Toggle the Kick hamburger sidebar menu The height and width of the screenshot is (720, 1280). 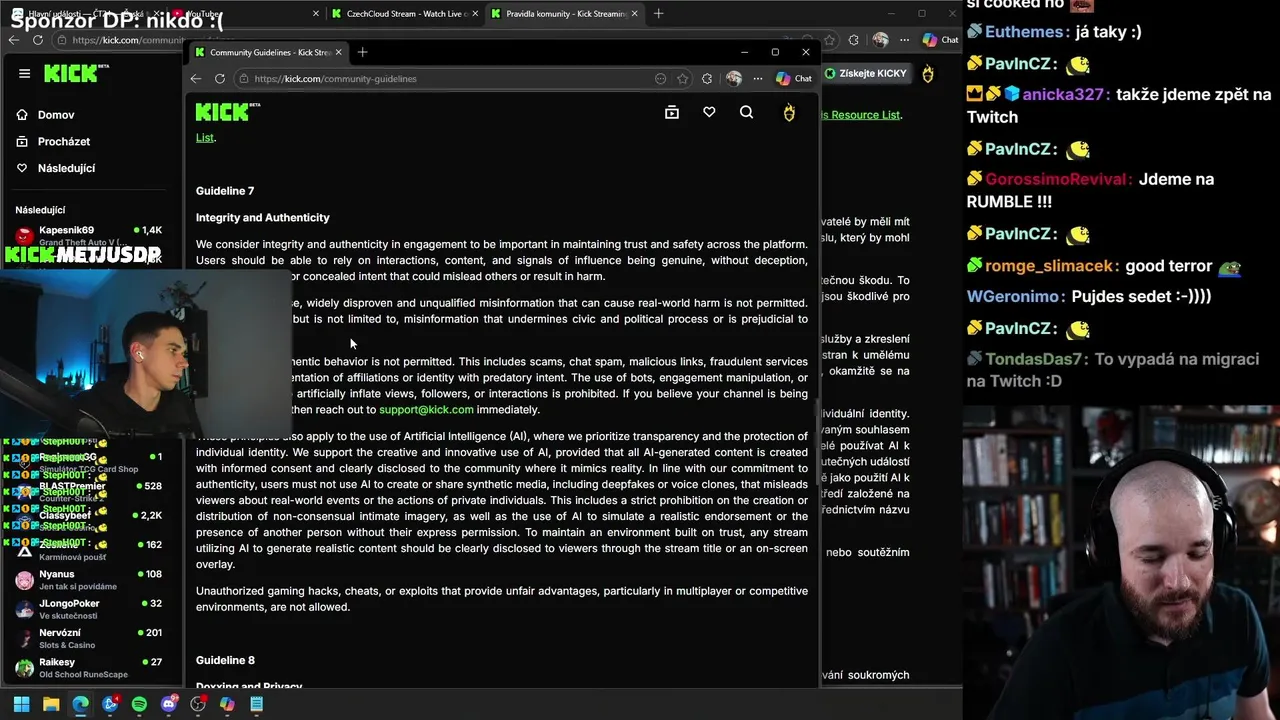point(24,73)
